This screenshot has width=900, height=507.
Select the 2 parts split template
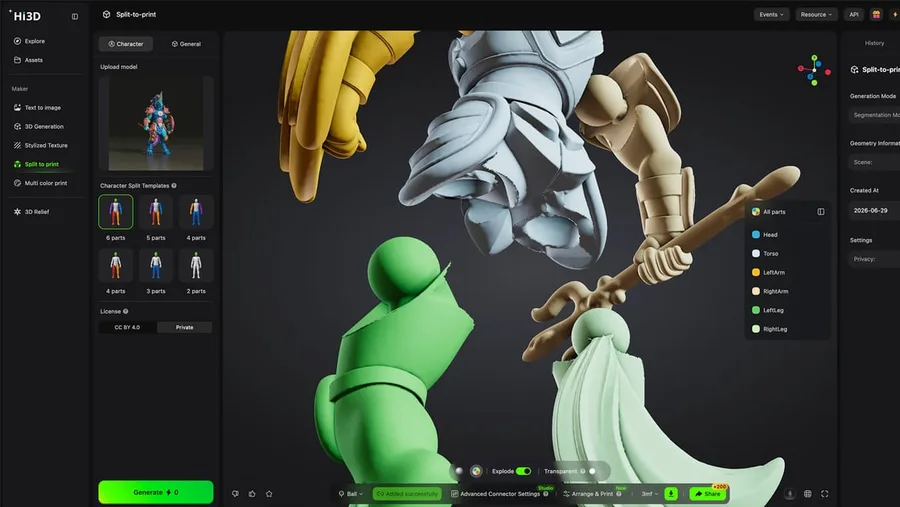click(196, 265)
